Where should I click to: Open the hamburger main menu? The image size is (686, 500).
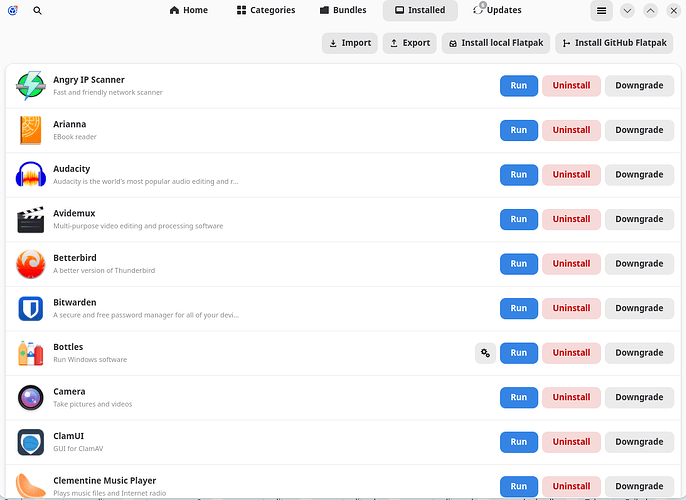pos(602,10)
